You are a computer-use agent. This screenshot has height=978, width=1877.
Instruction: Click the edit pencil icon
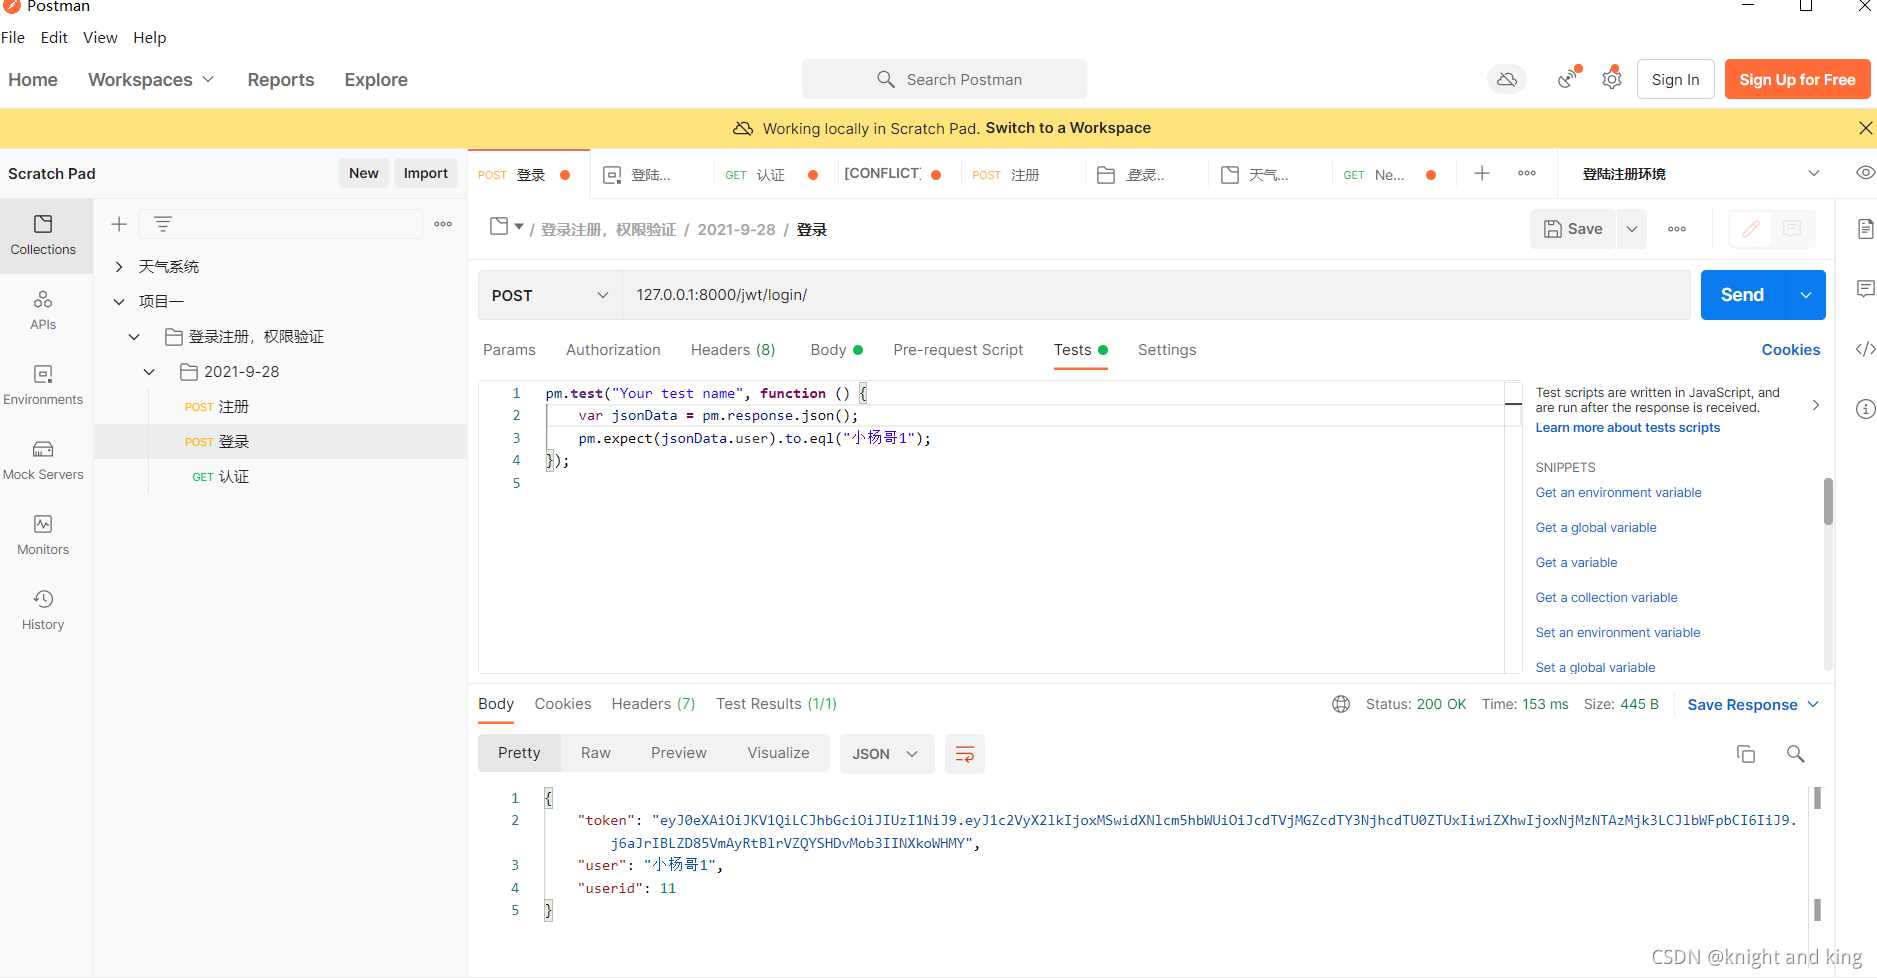point(1751,229)
